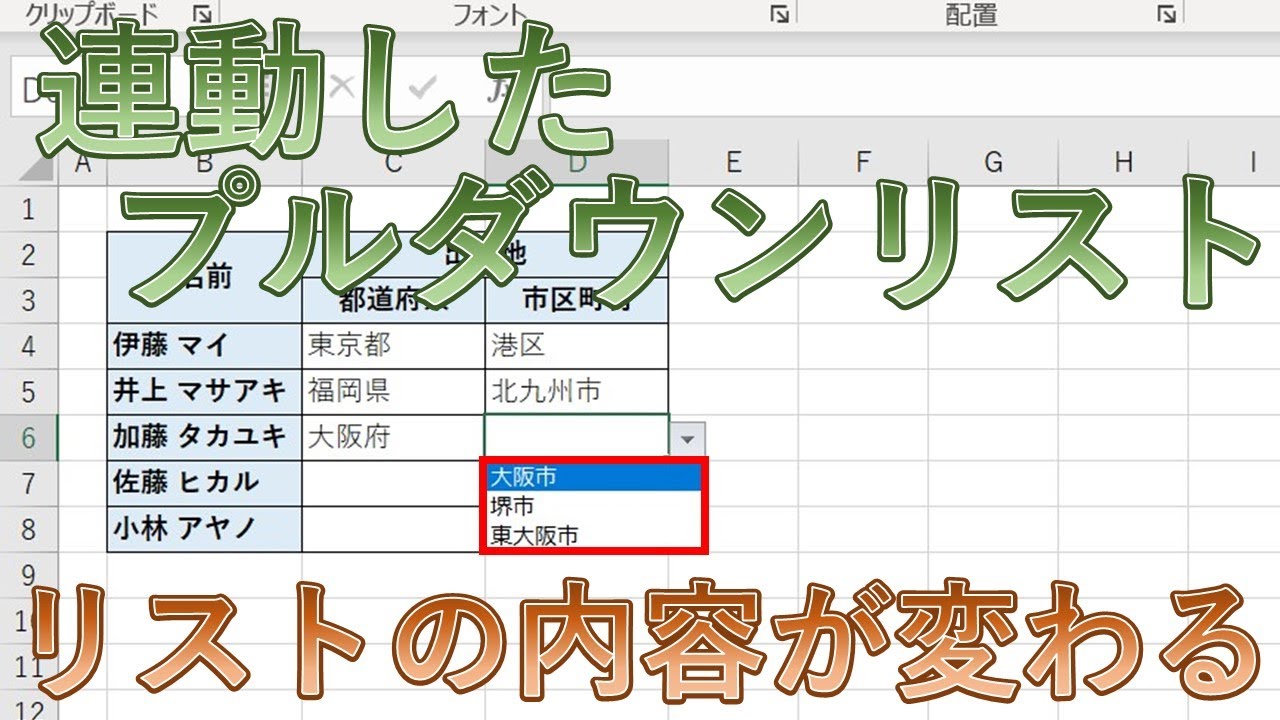Click the cell containing 北九州市
Image resolution: width=1280 pixels, height=720 pixels.
[x=576, y=392]
